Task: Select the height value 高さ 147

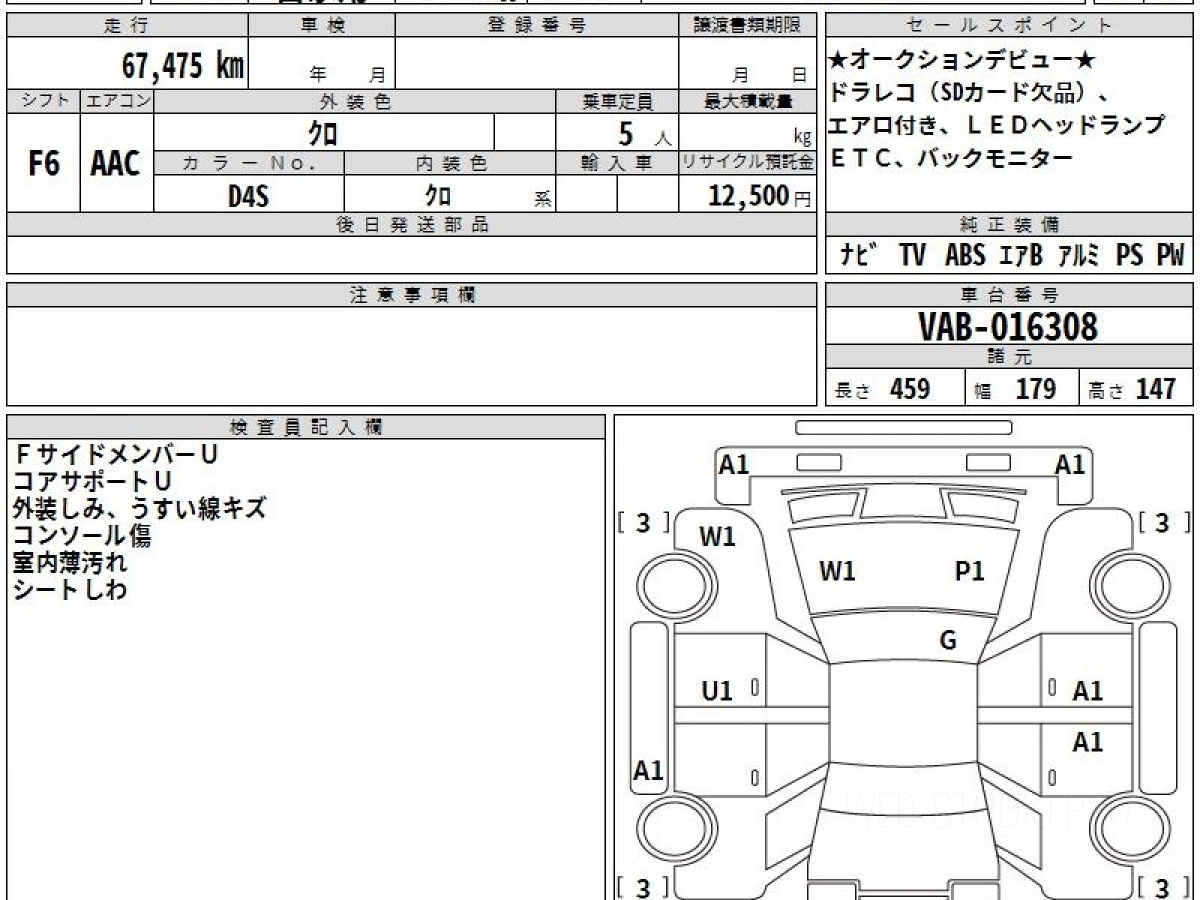Action: [x=1133, y=389]
